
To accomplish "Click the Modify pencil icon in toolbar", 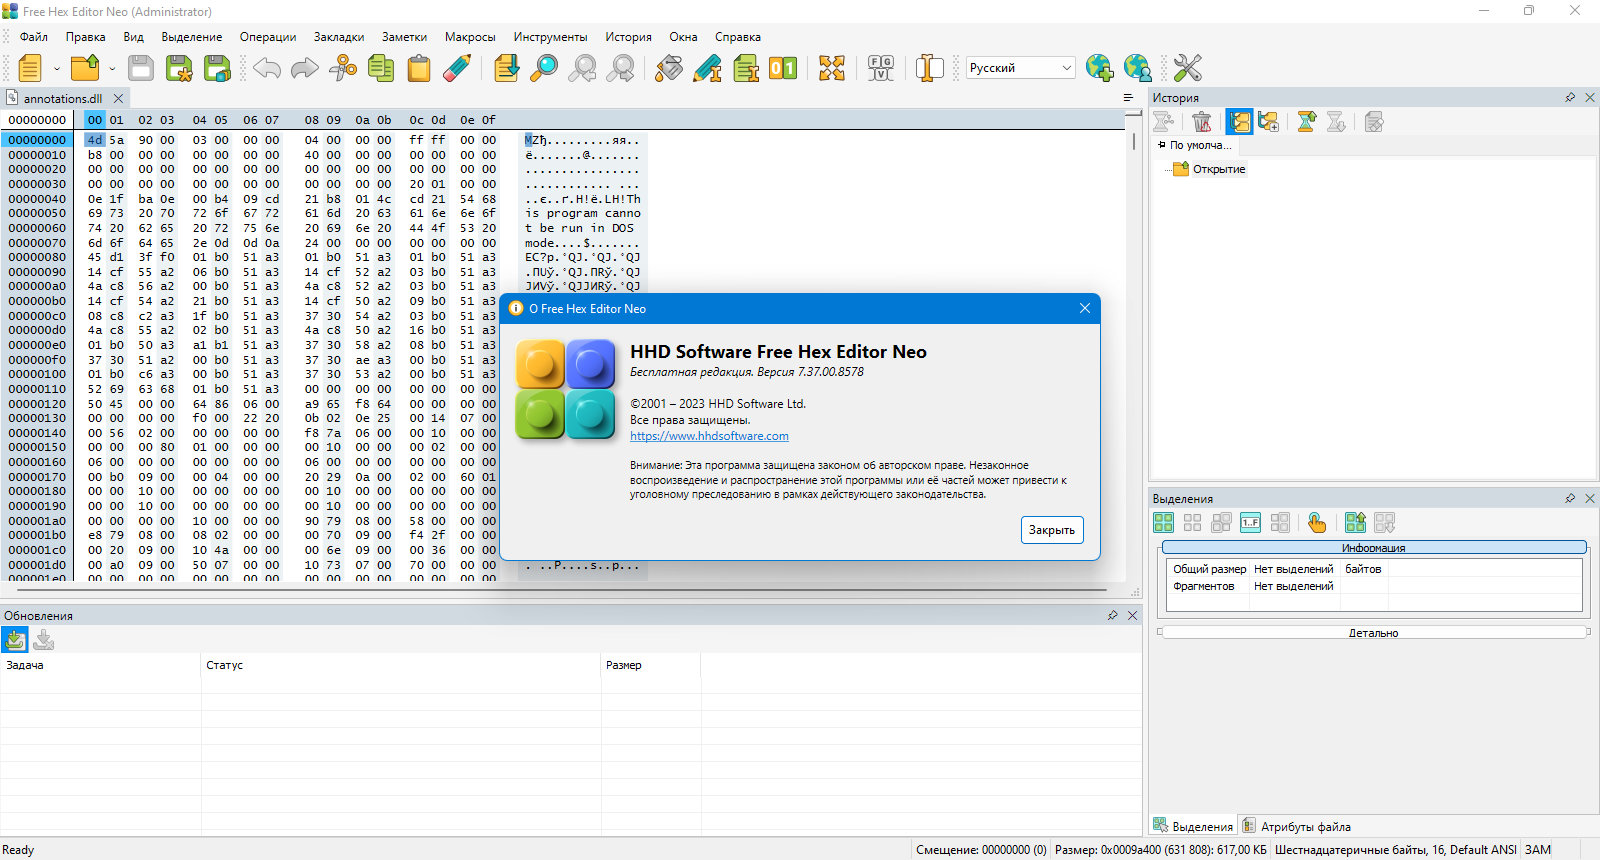I will coord(707,68).
